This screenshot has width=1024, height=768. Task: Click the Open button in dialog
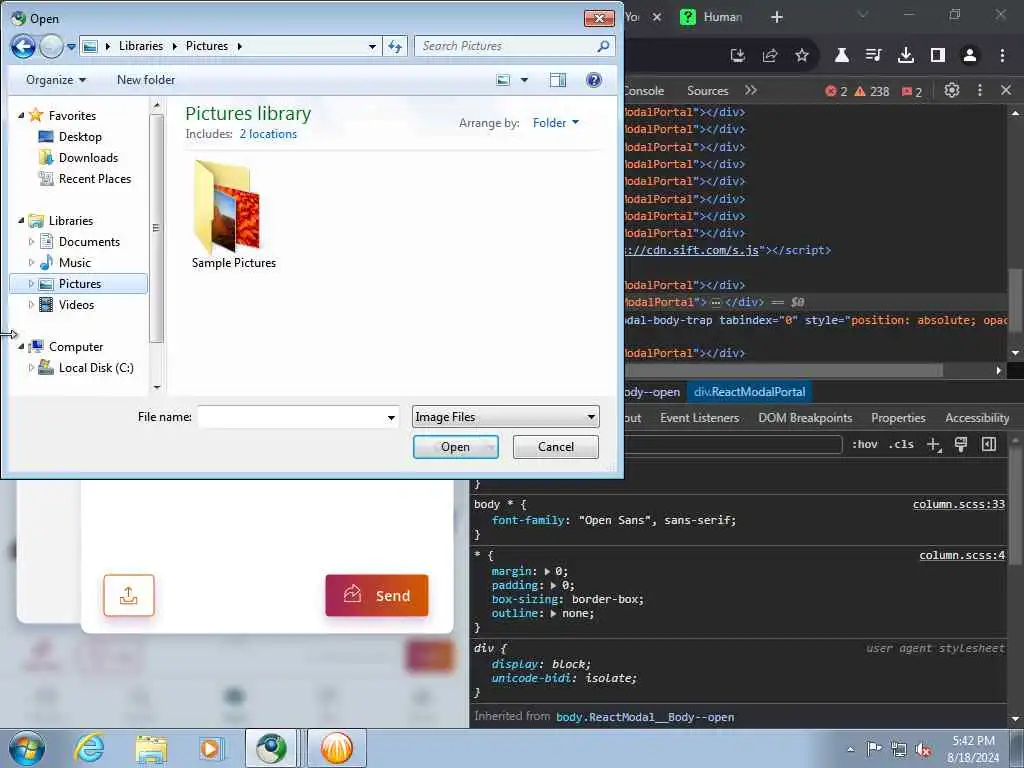point(455,447)
